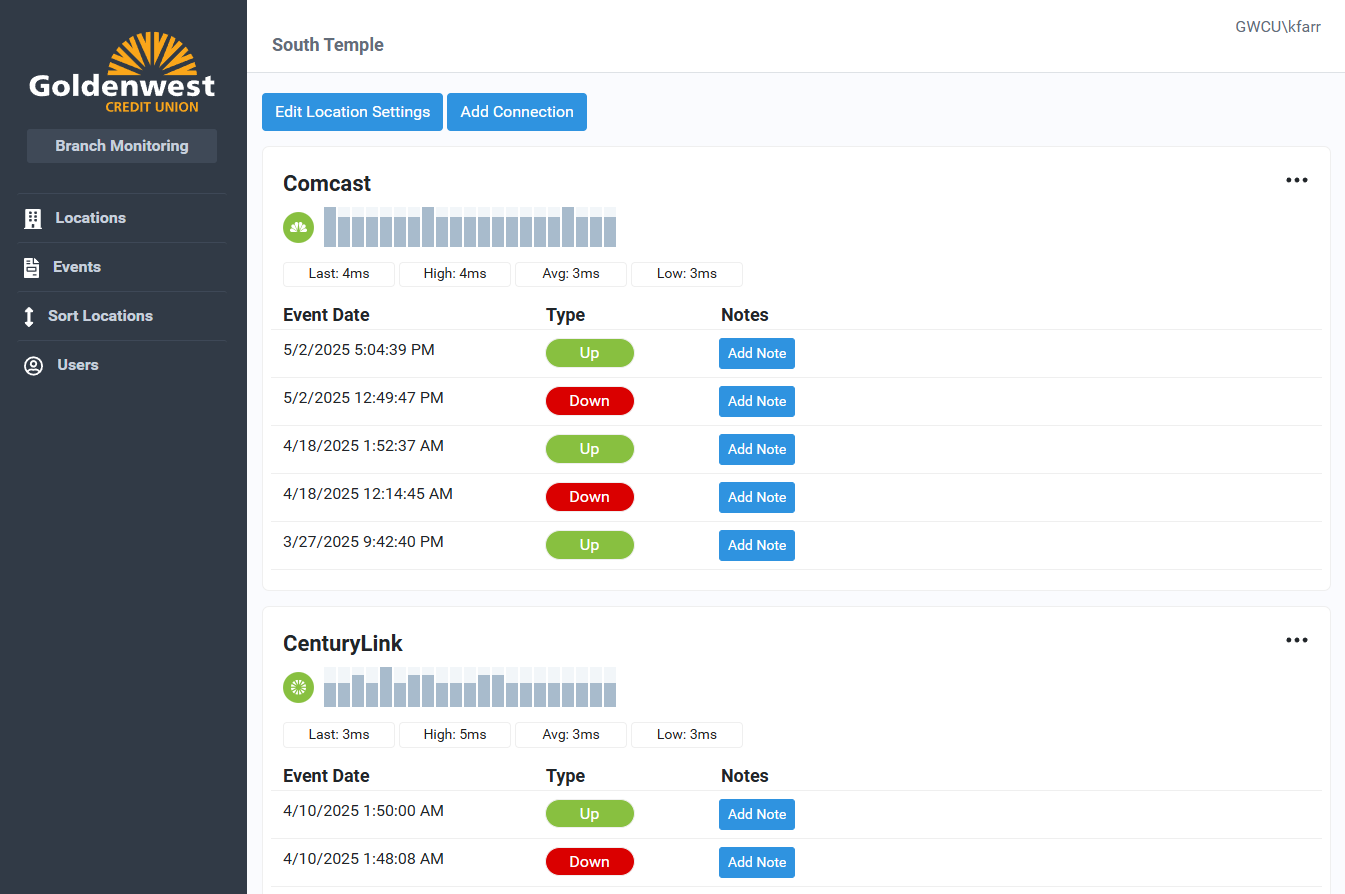Click the Branch Monitoring header button
The height and width of the screenshot is (894, 1345).
(122, 146)
